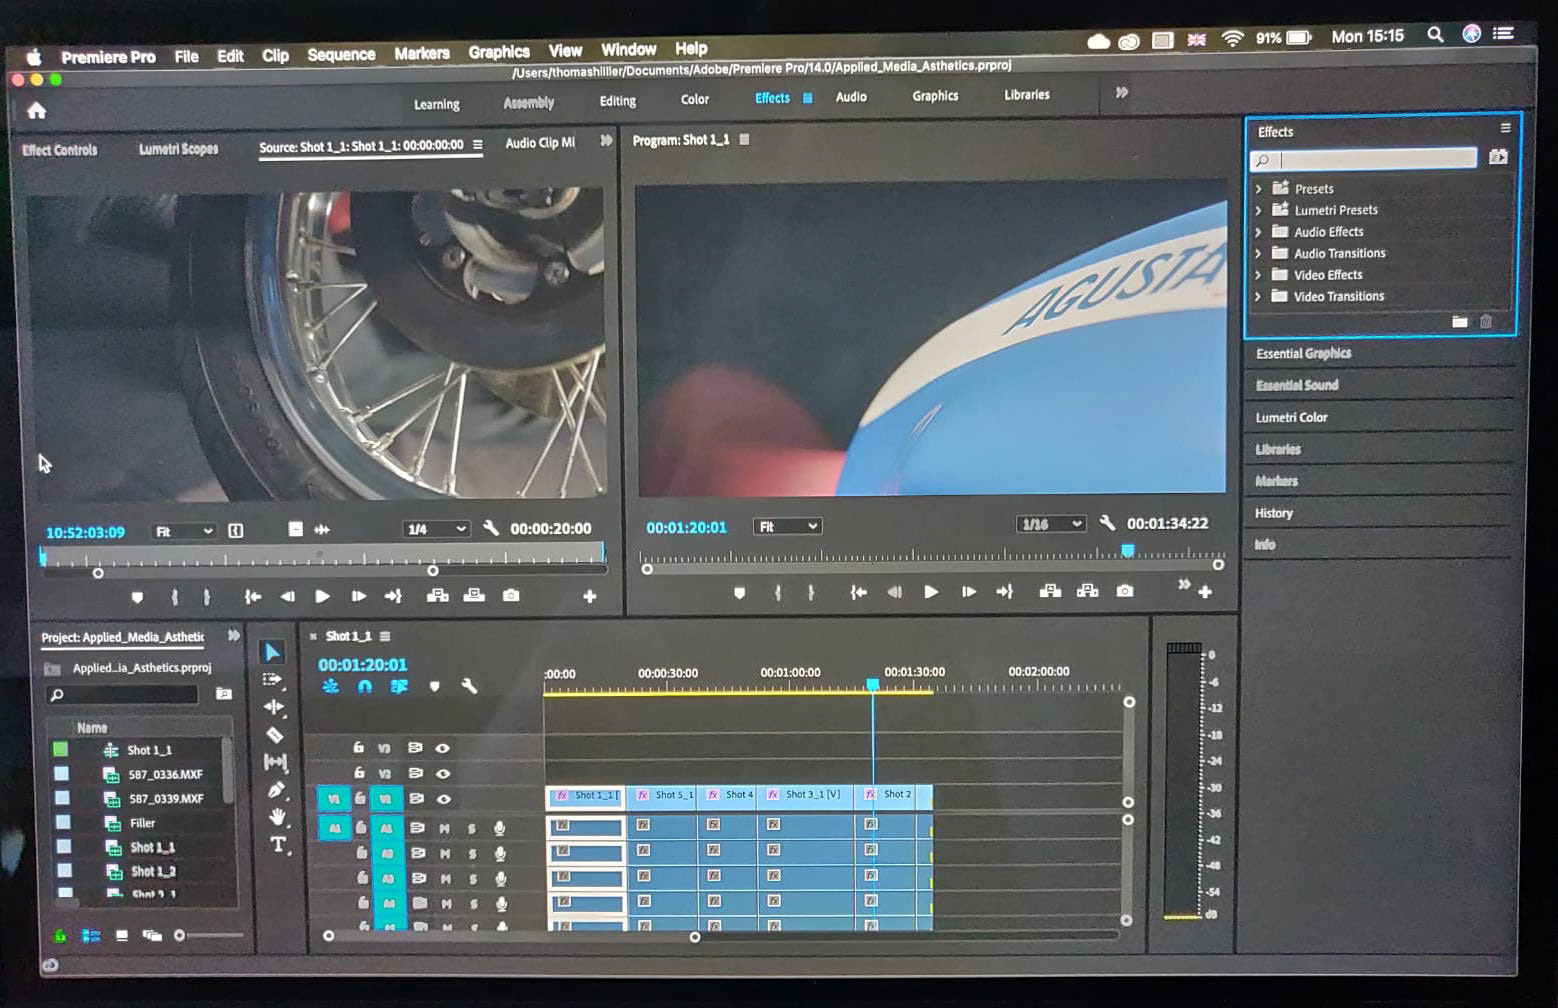Toggle lock on V1 track
This screenshot has width=1558, height=1008.
pyautogui.click(x=359, y=798)
